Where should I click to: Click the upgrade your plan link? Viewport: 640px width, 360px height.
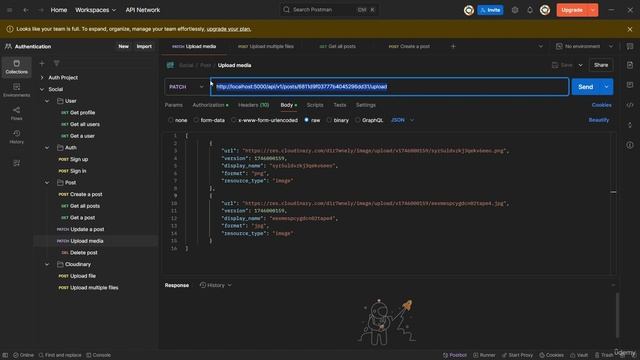229,29
